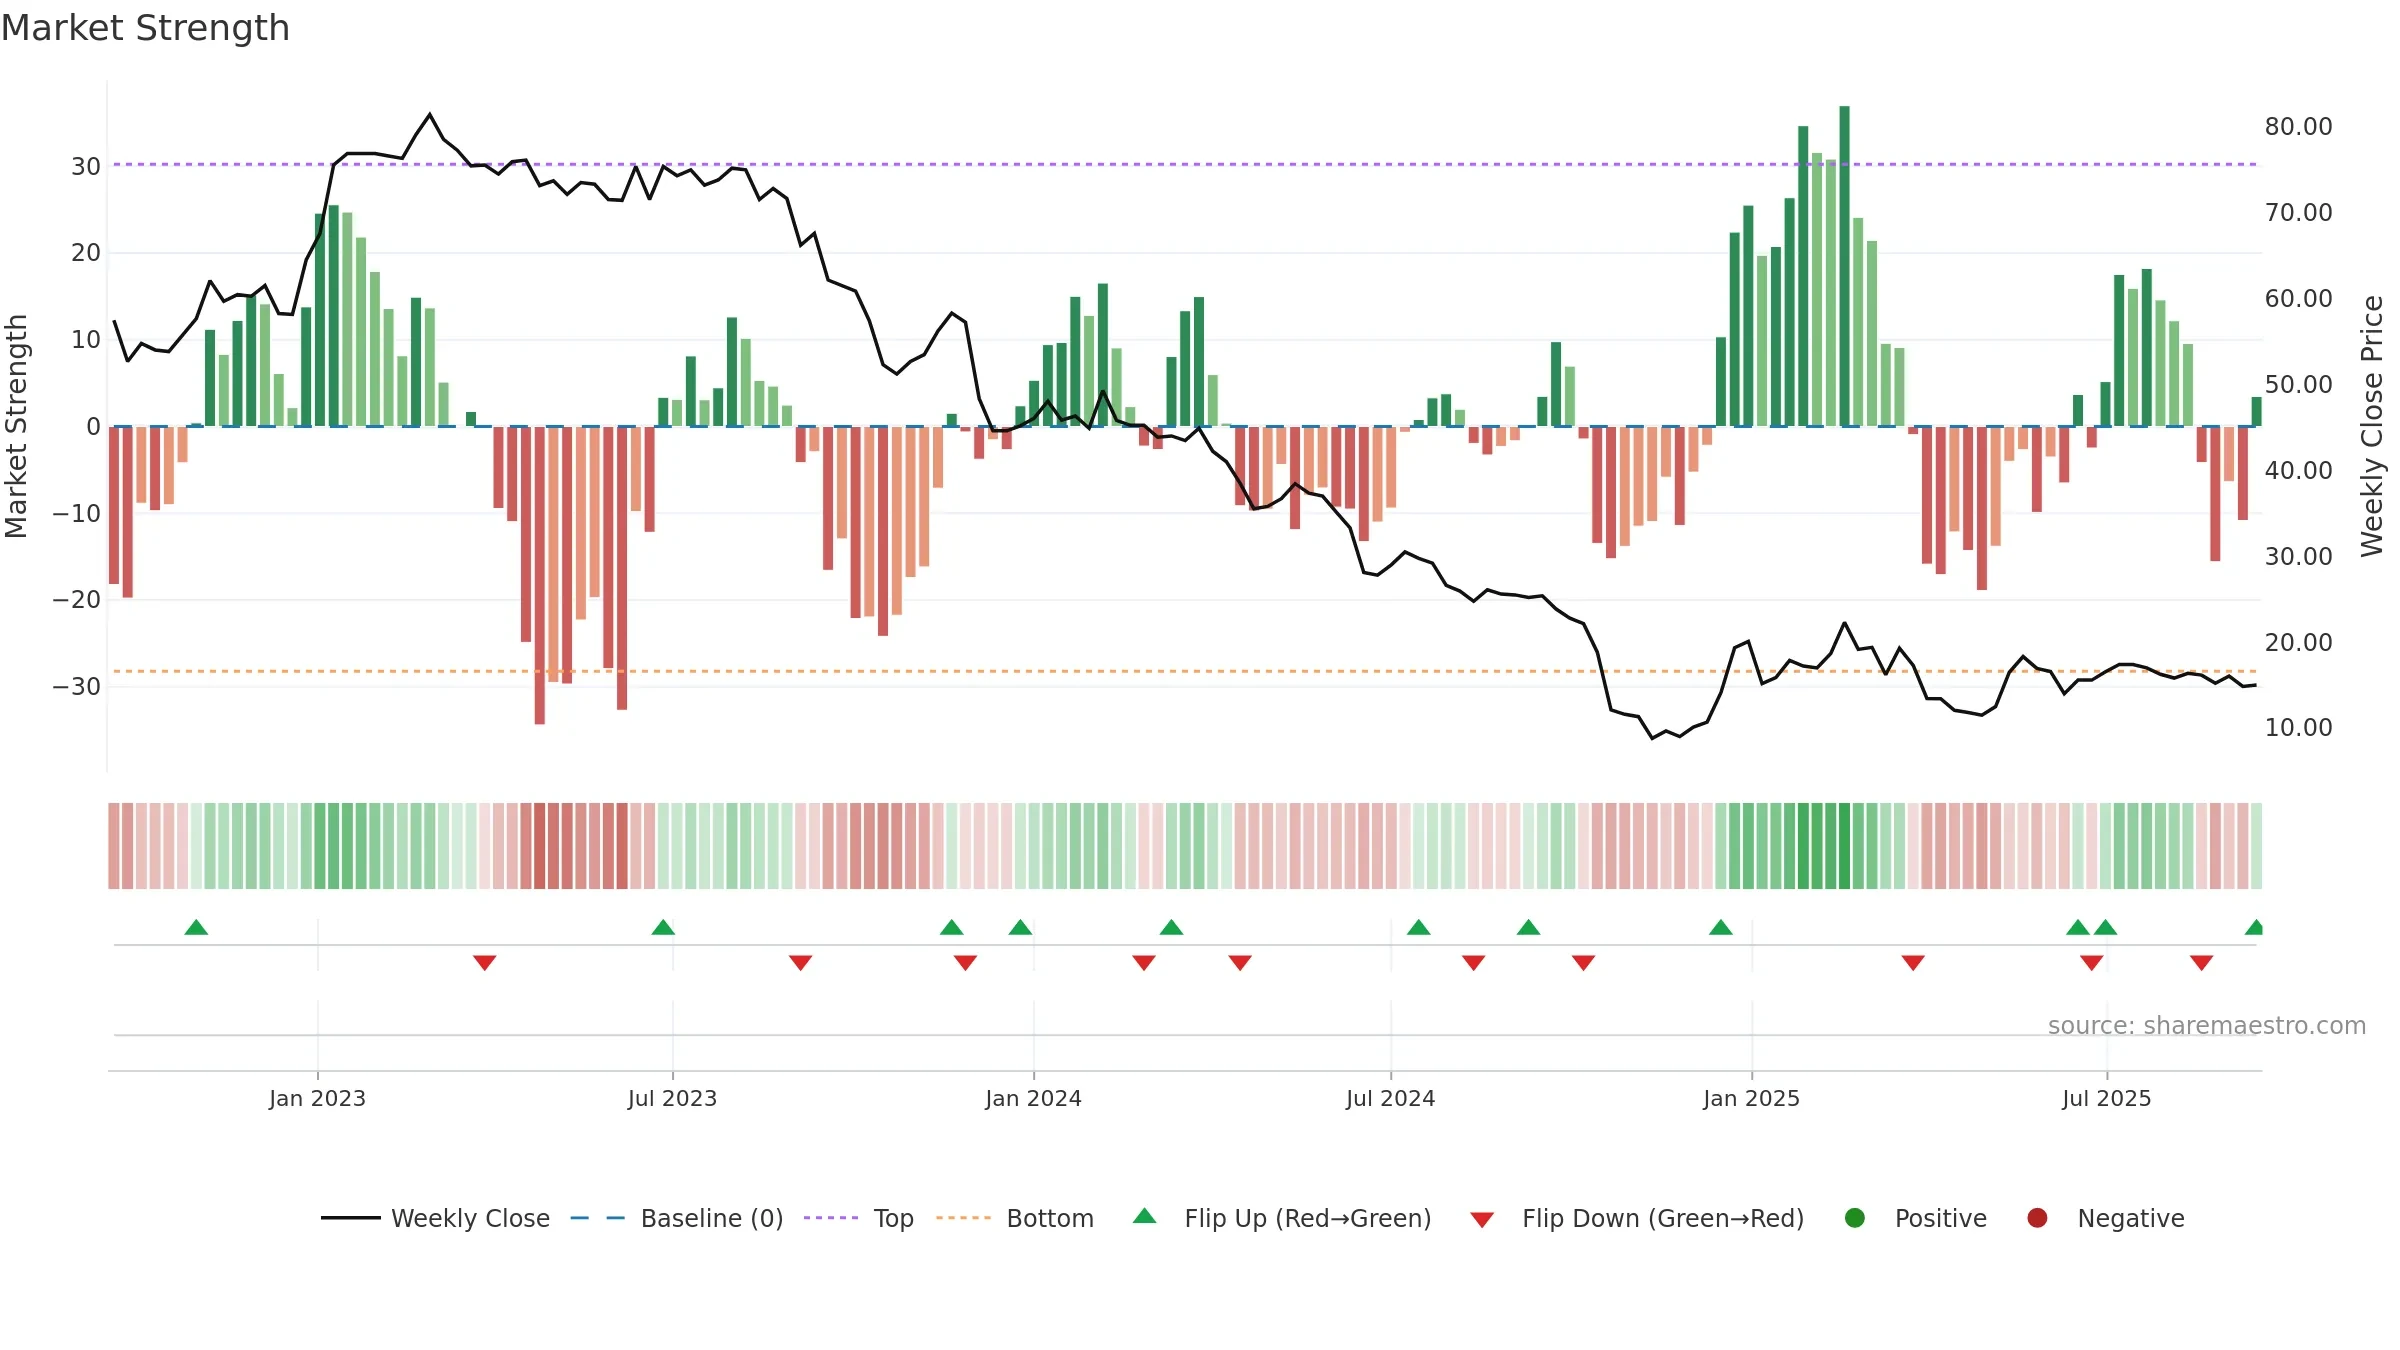The image size is (2400, 1350).
Task: Select the earliest green Flip Up marker
Action: click(196, 927)
